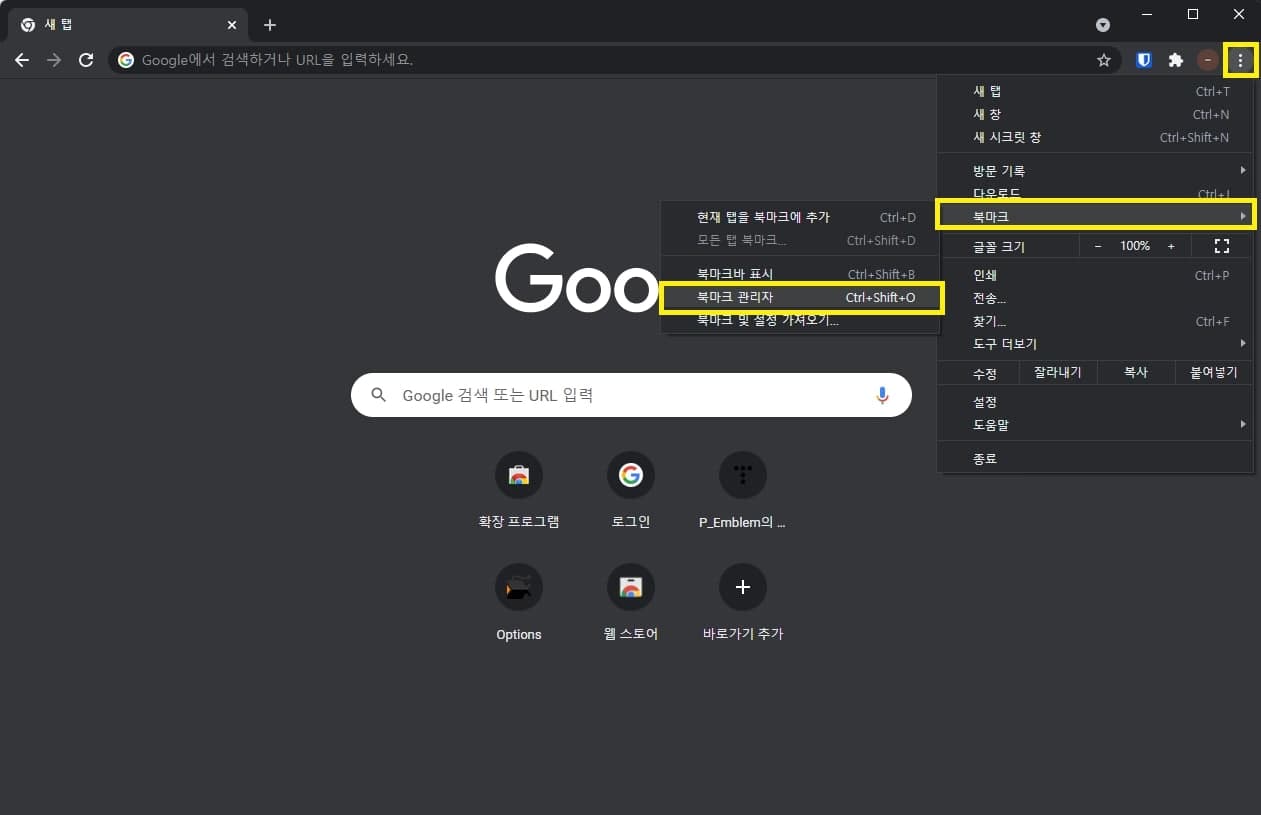This screenshot has width=1261, height=815.
Task: Open the uBlock Origin extension
Action: 1142,60
